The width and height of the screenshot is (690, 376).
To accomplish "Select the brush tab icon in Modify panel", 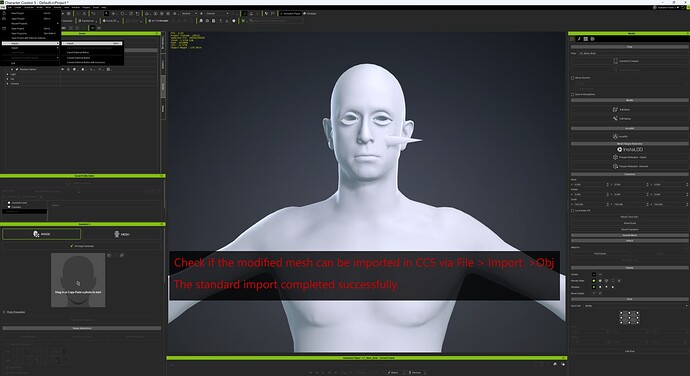I will click(x=579, y=39).
